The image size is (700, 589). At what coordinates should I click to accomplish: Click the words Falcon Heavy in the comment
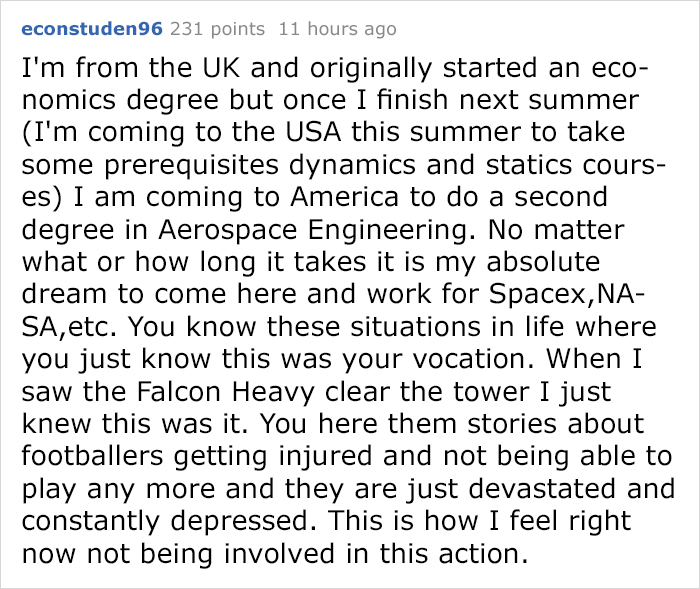(x=225, y=393)
